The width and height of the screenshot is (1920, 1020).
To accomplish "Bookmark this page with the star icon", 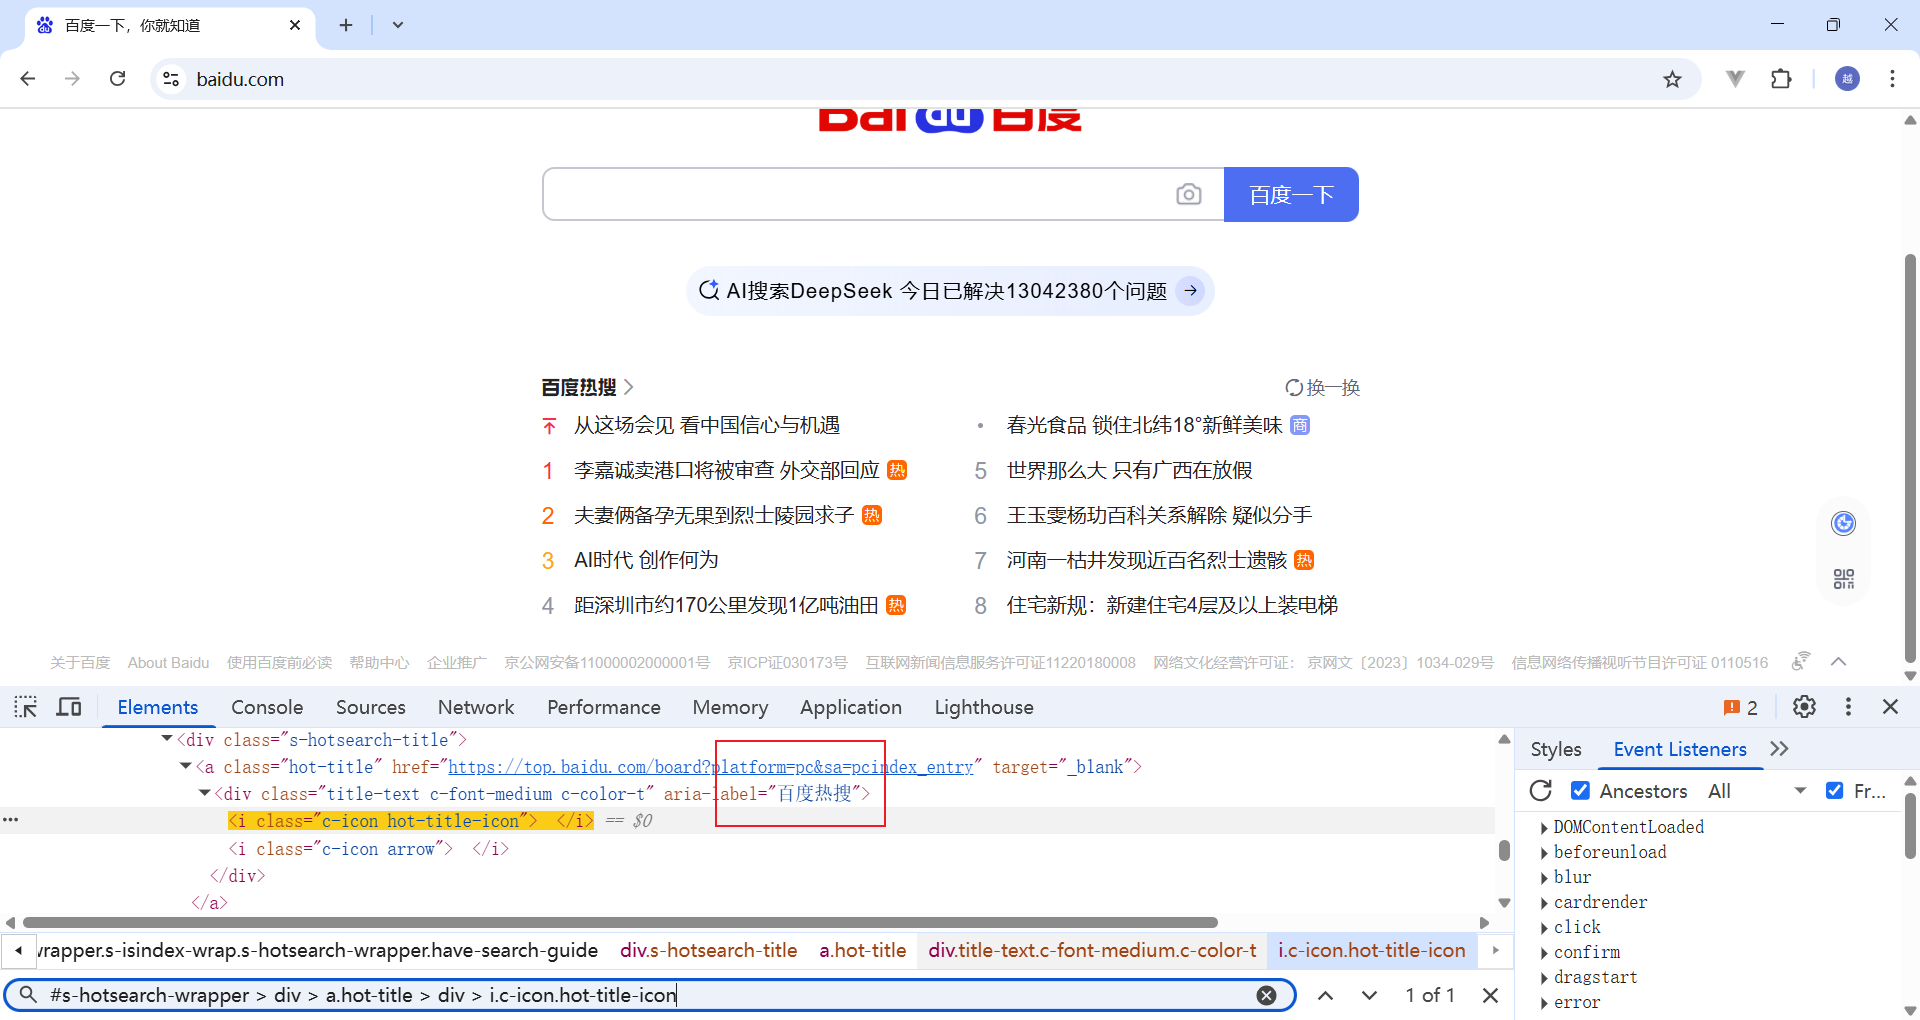I will (x=1672, y=79).
